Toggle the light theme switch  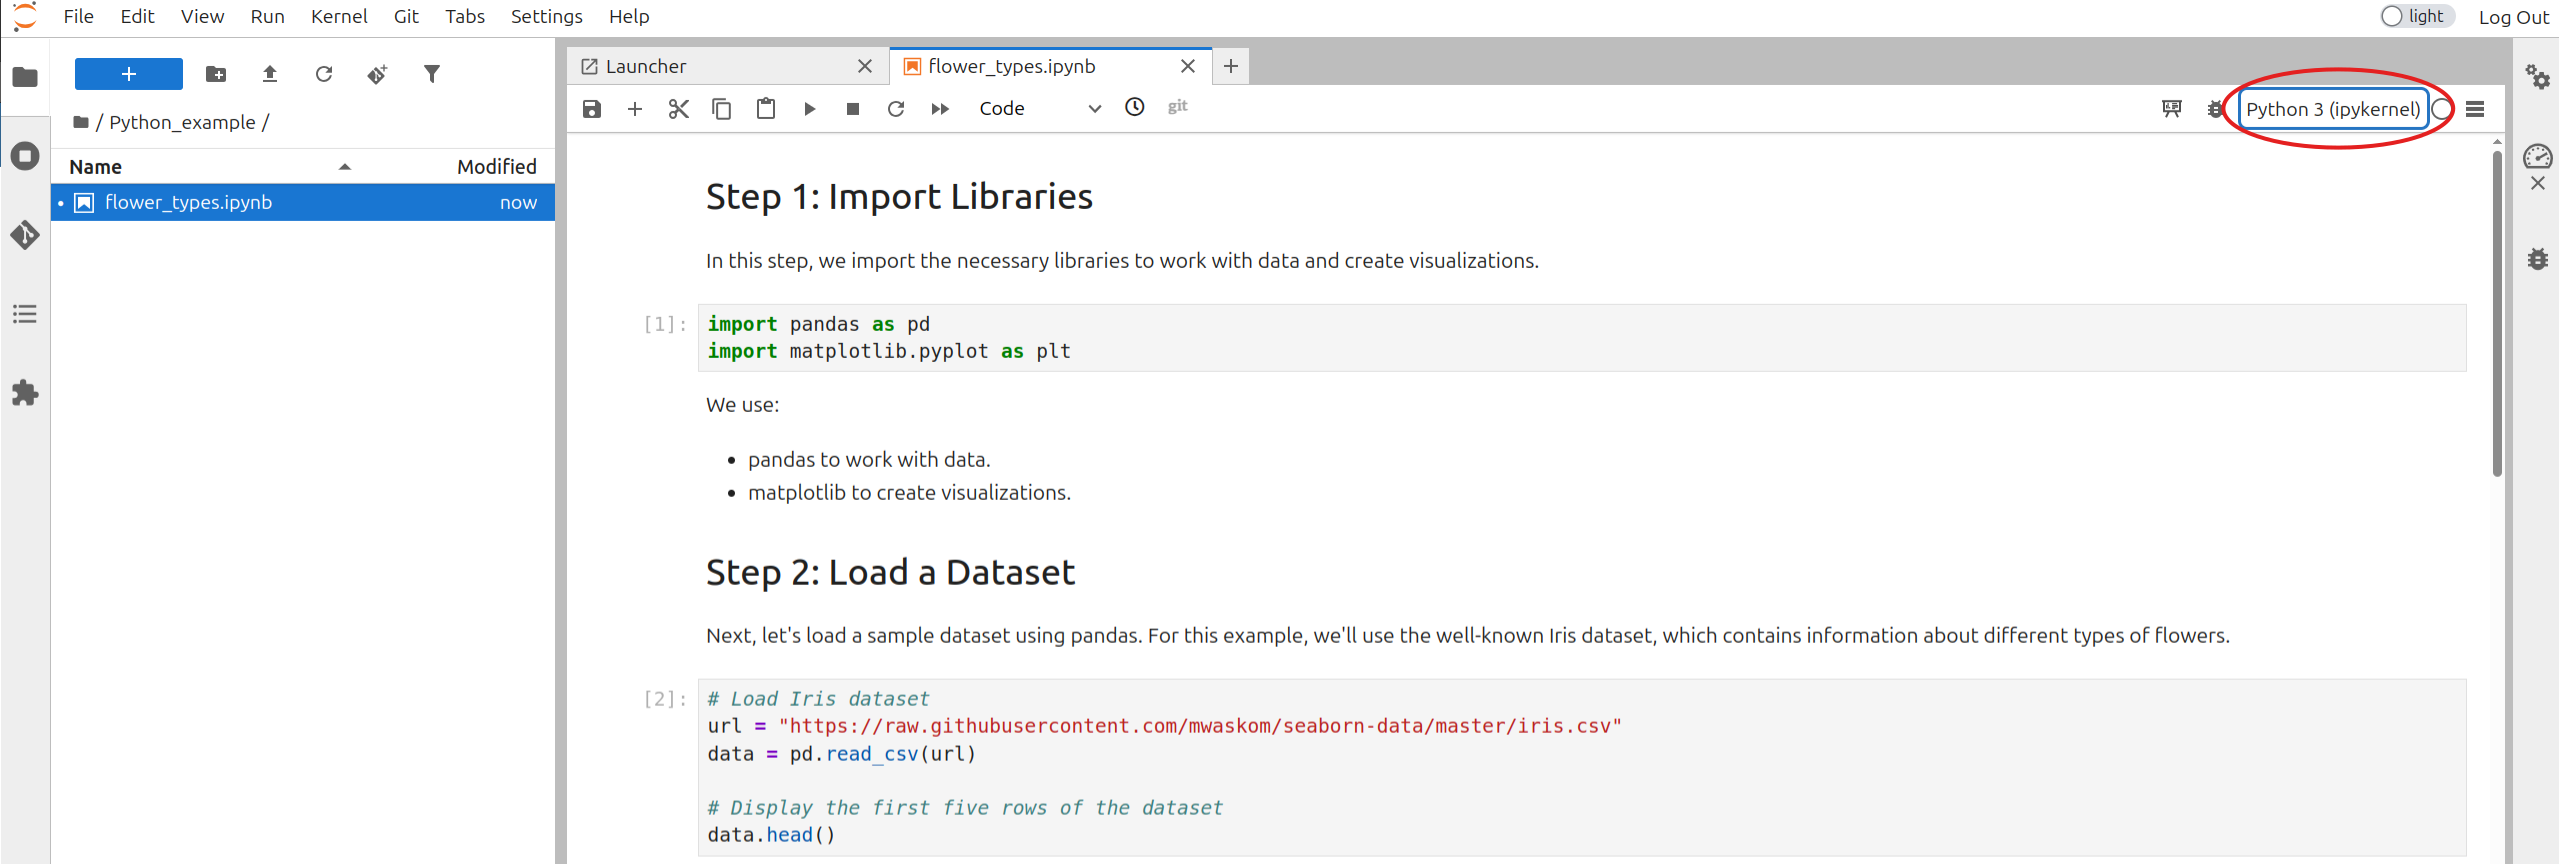2416,17
